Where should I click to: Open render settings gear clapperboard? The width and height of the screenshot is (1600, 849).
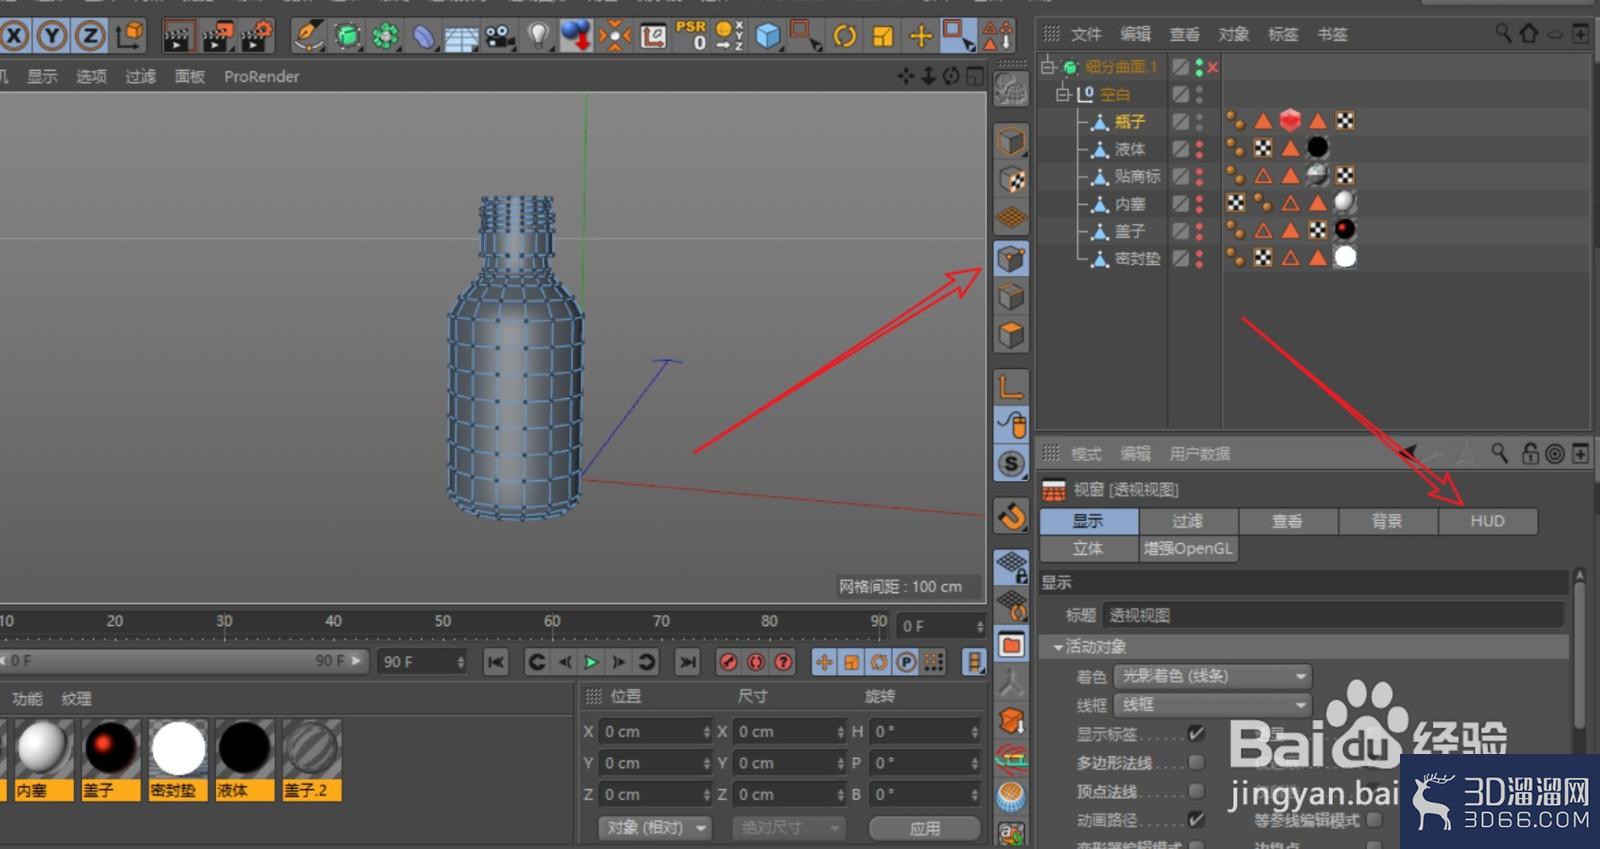pyautogui.click(x=256, y=37)
